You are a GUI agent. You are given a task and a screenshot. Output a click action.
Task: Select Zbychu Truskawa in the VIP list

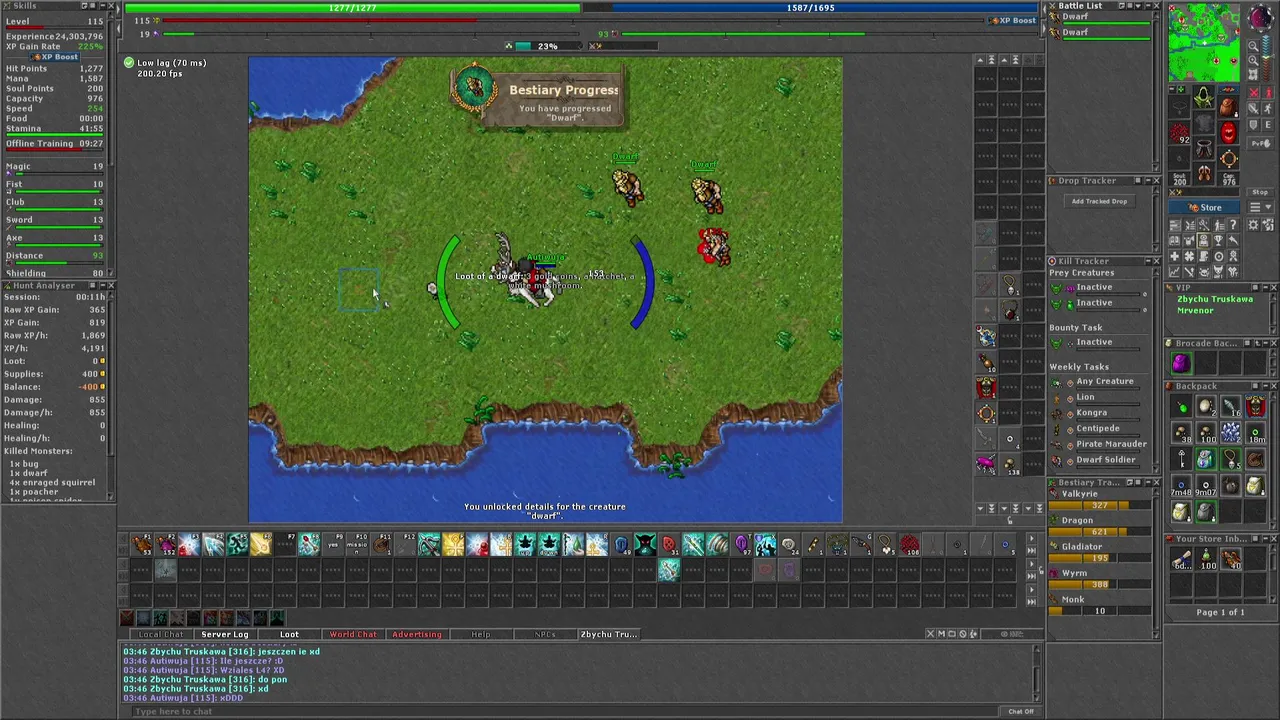tap(1215, 299)
